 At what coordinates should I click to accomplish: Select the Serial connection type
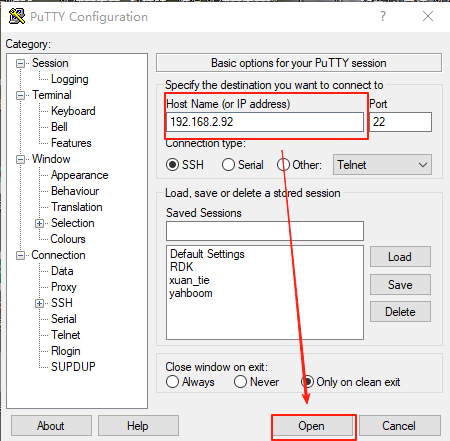coord(228,165)
